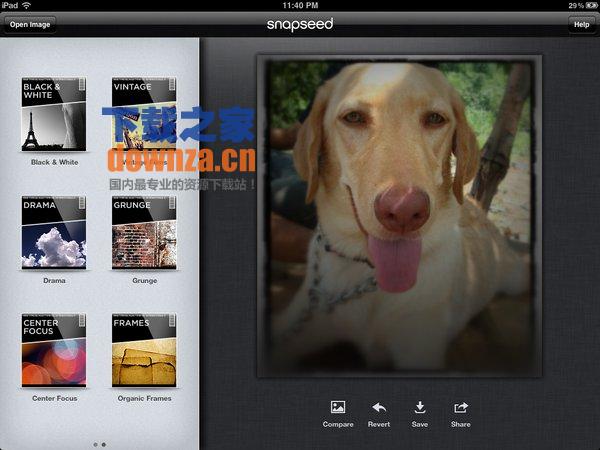Click the 'Black & White' caption text

54,162
